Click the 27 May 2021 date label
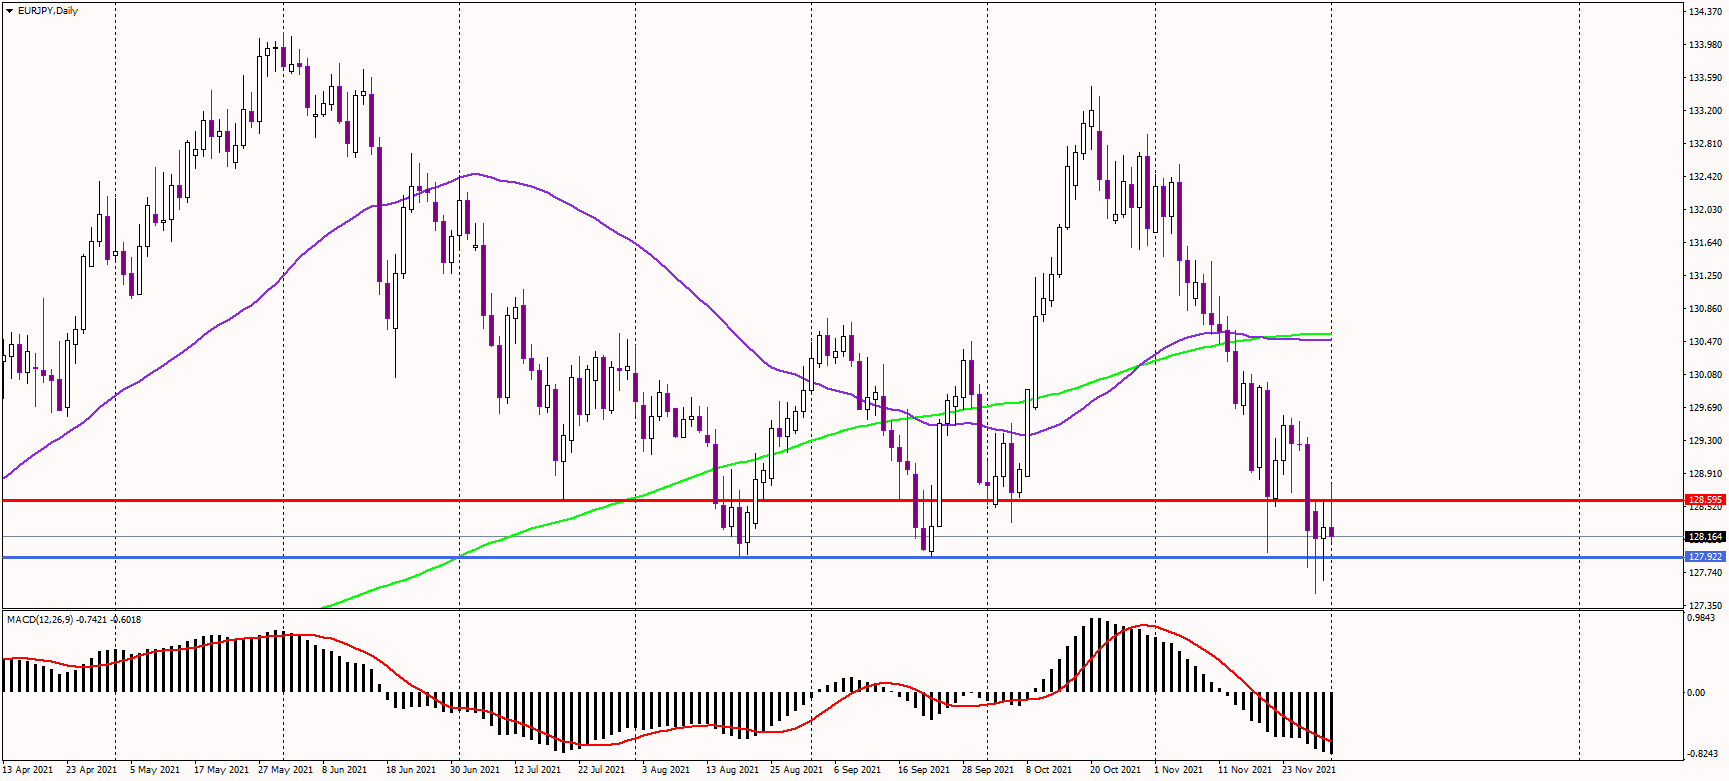The width and height of the screenshot is (1729, 781). 285,770
